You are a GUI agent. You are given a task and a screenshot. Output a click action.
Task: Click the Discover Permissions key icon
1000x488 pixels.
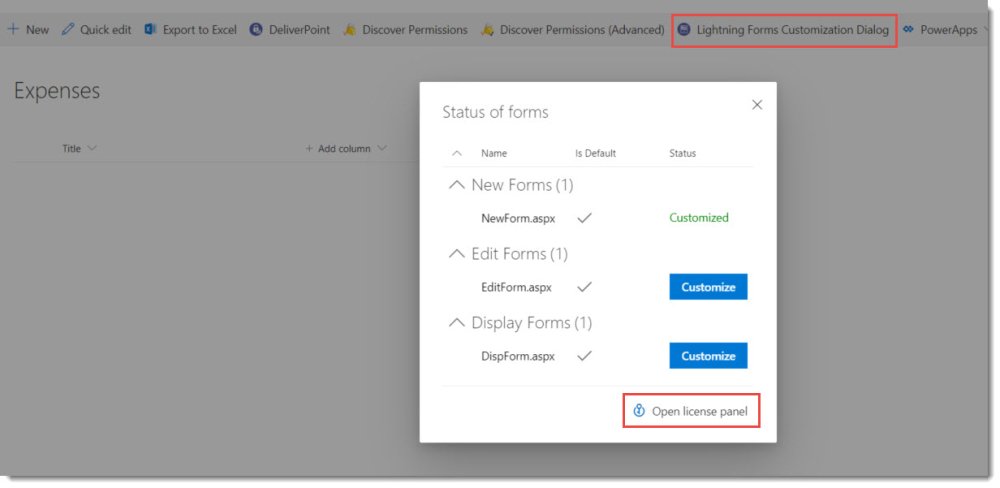(349, 29)
